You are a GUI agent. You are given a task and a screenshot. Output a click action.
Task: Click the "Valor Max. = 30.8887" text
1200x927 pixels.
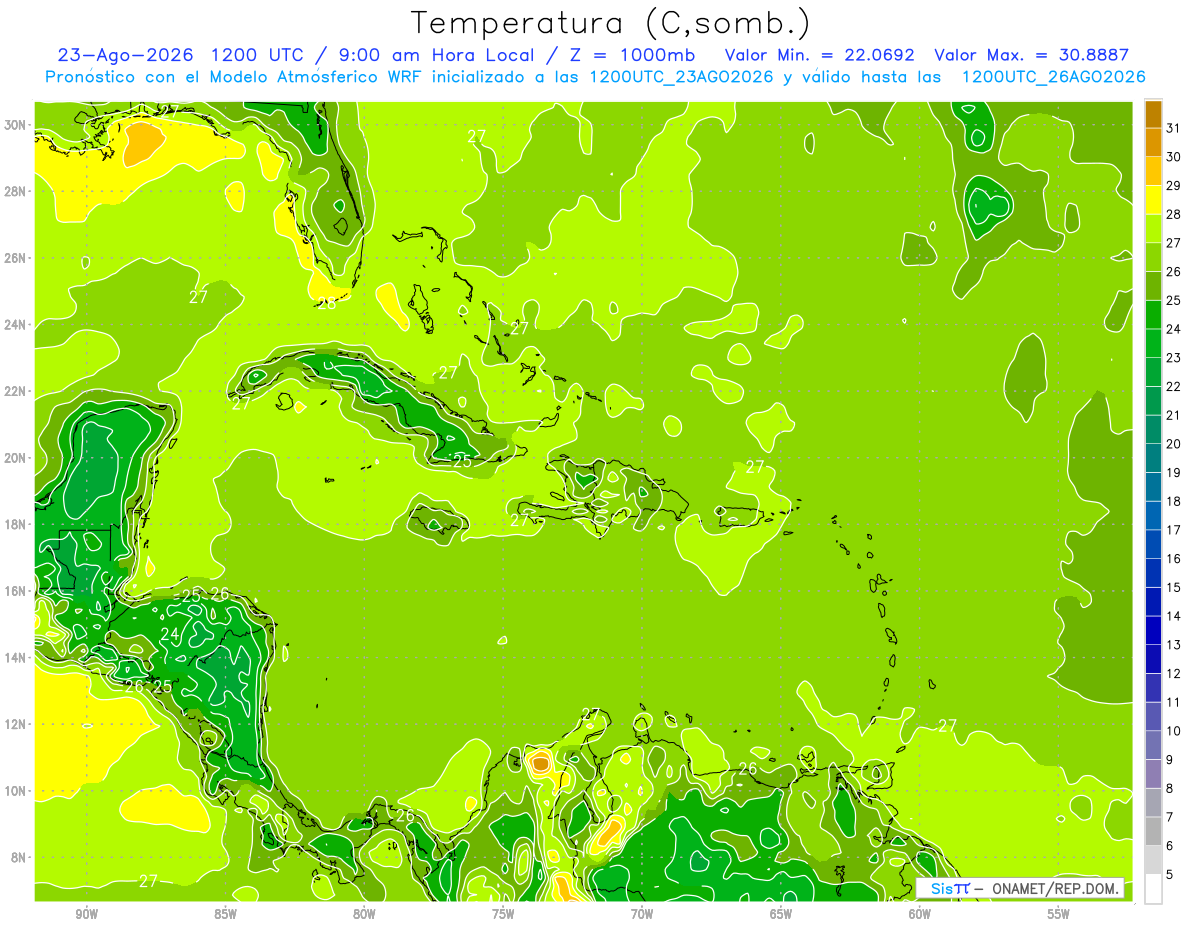pos(1032,55)
